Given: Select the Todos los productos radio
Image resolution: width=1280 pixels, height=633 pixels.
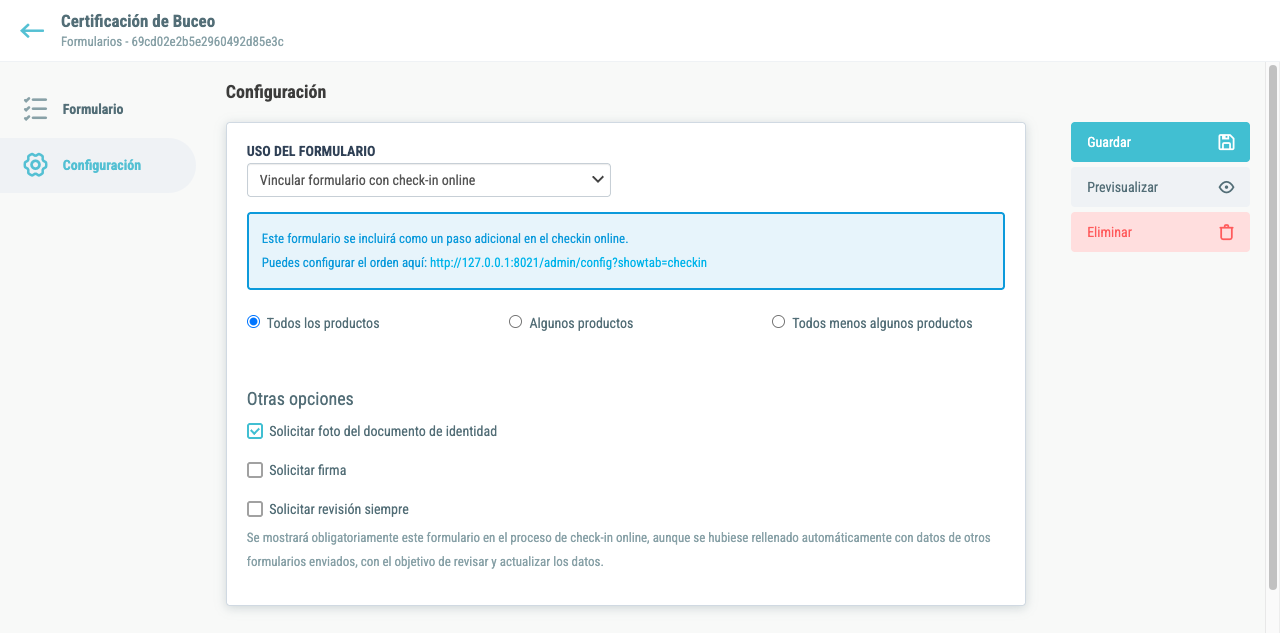Looking at the screenshot, I should click(254, 322).
